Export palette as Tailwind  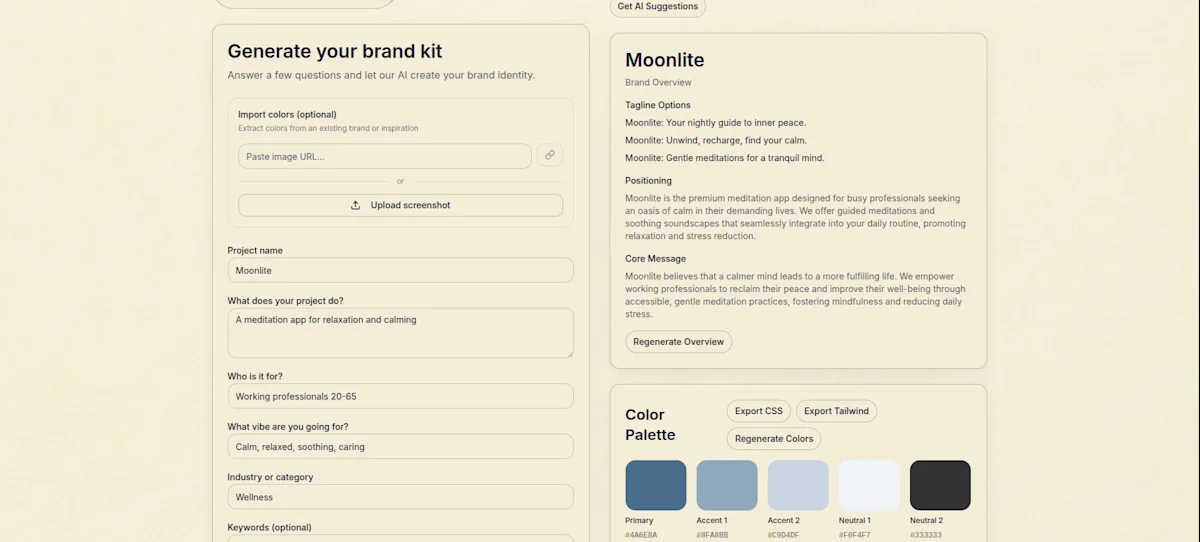[x=836, y=411]
